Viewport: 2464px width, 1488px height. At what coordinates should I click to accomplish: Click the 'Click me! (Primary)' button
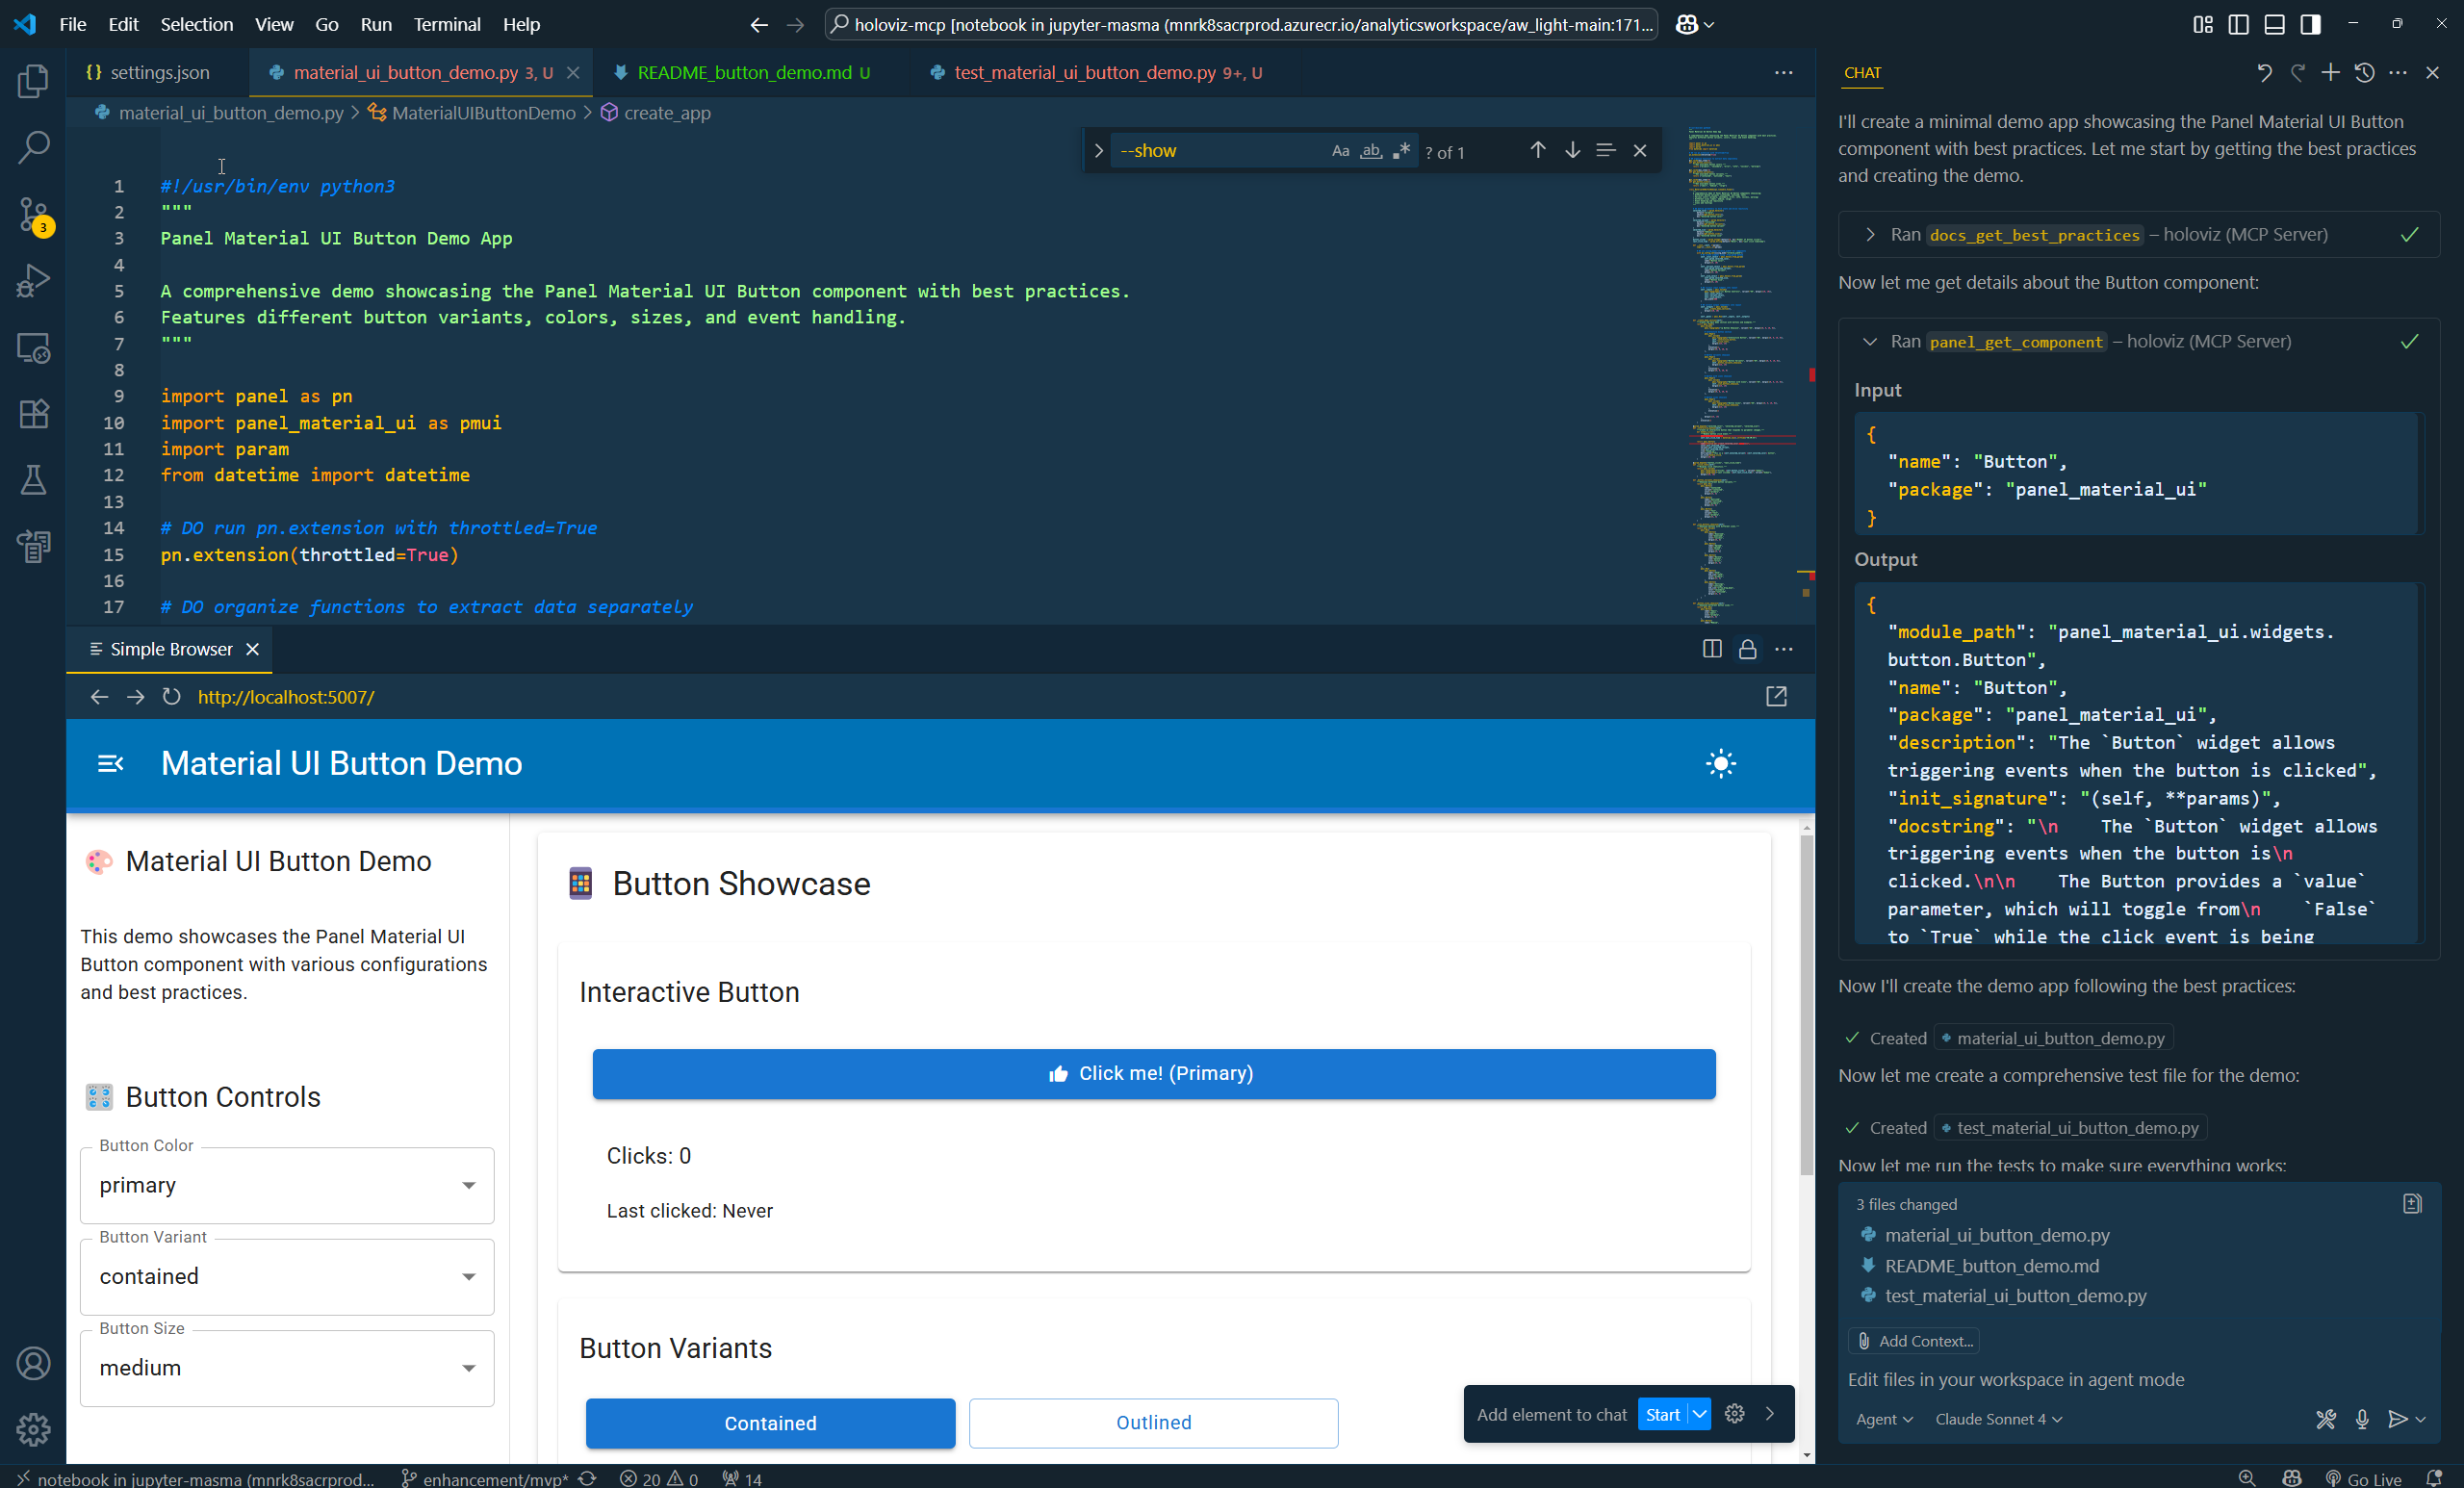click(1153, 1074)
